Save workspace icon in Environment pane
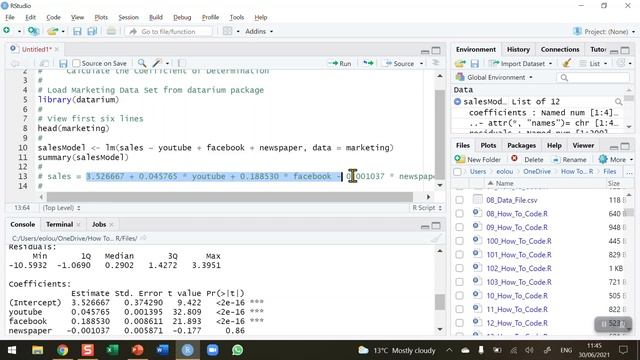 point(475,64)
